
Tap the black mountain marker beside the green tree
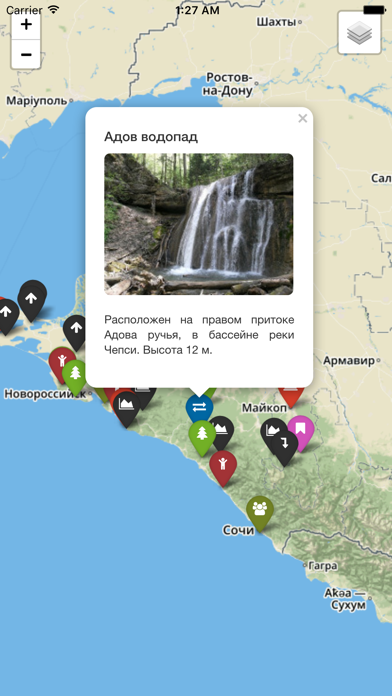pos(223,432)
